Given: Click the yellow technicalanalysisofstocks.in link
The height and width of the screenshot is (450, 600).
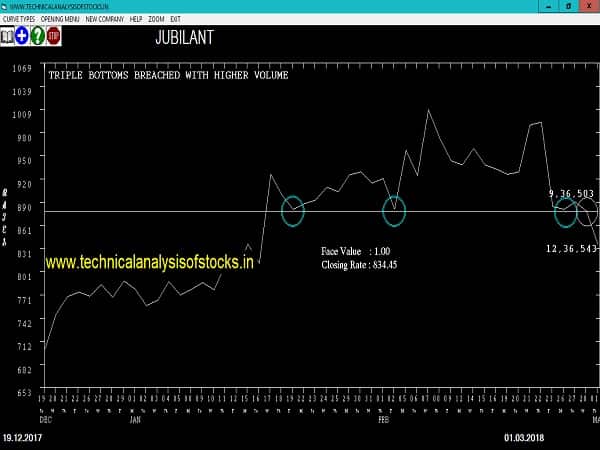Looking at the screenshot, I should coord(150,262).
